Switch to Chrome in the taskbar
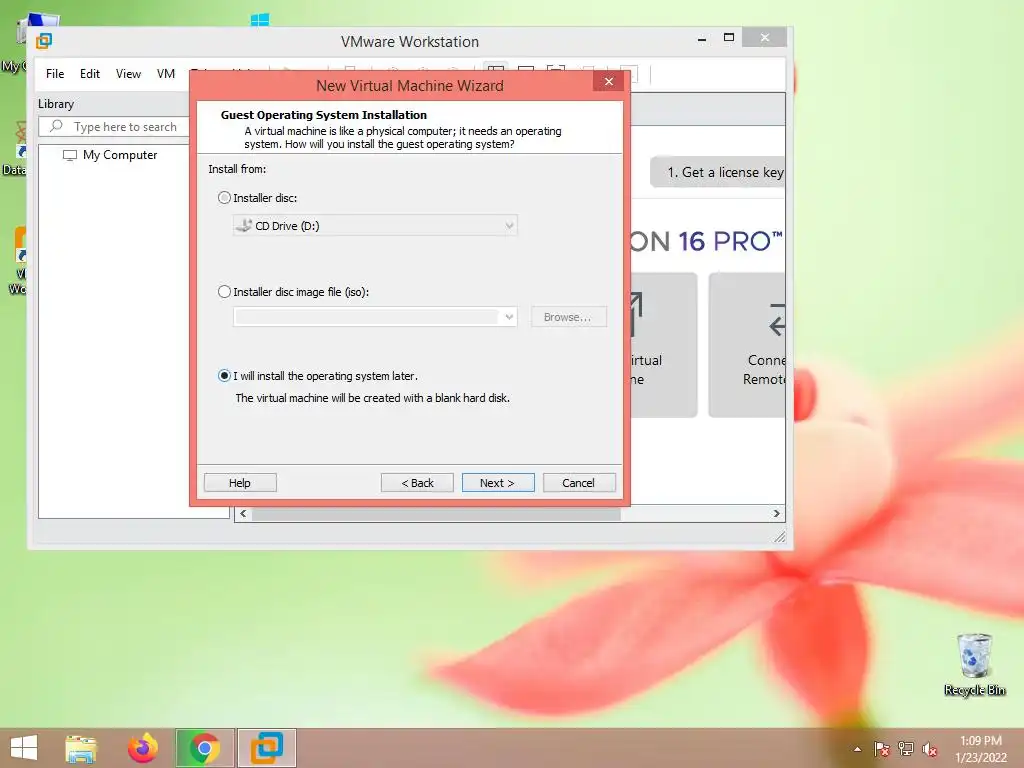This screenshot has width=1024, height=768. [205, 748]
